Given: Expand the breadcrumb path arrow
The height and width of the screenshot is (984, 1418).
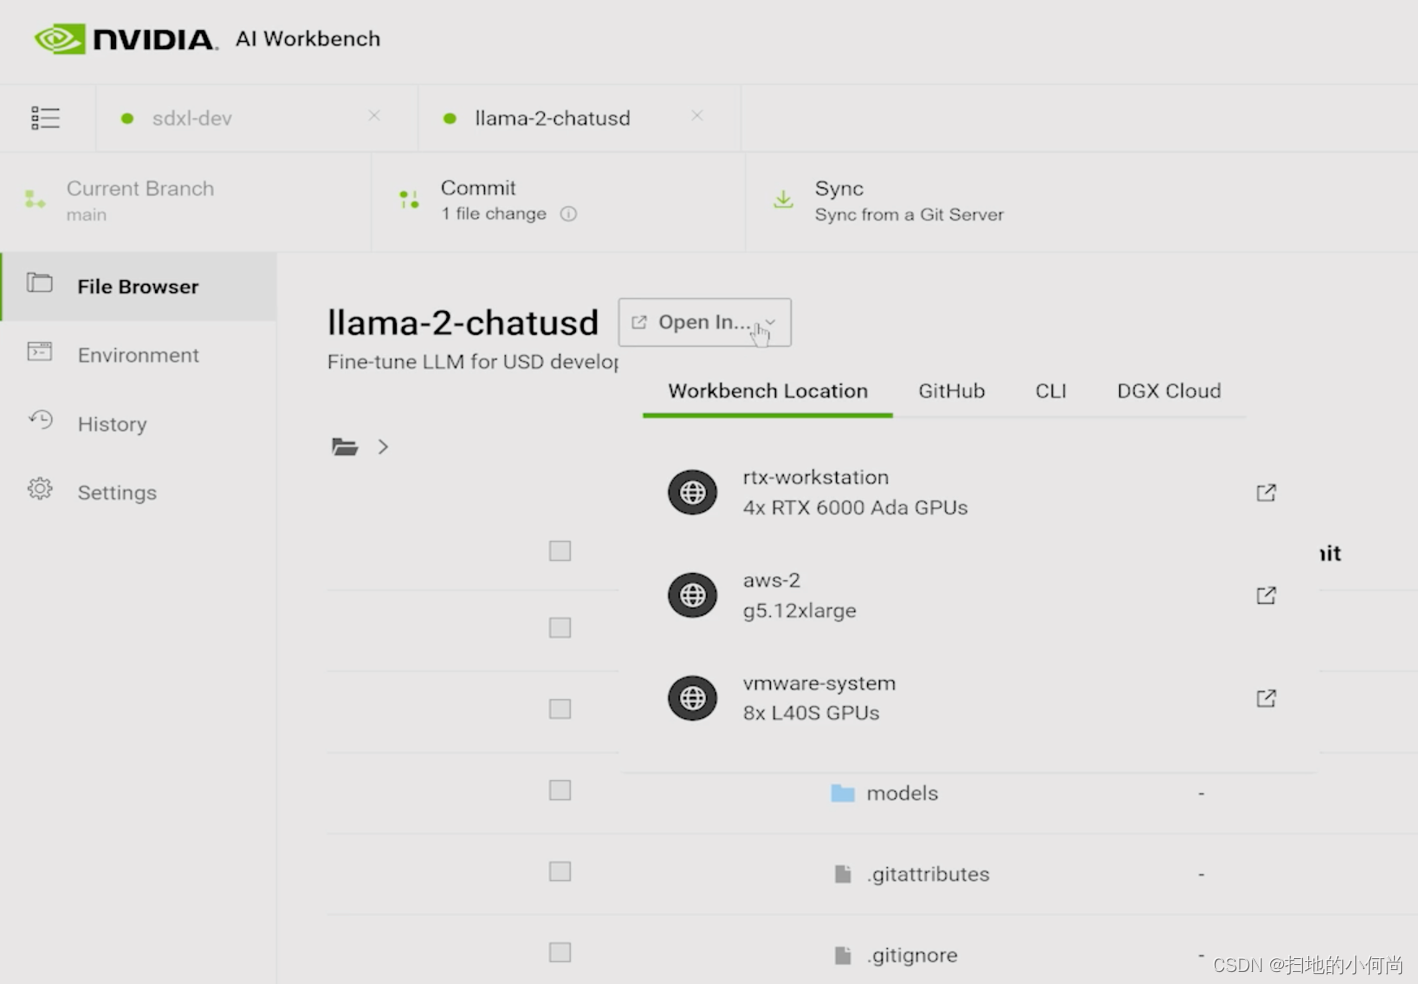Looking at the screenshot, I should pyautogui.click(x=383, y=446).
